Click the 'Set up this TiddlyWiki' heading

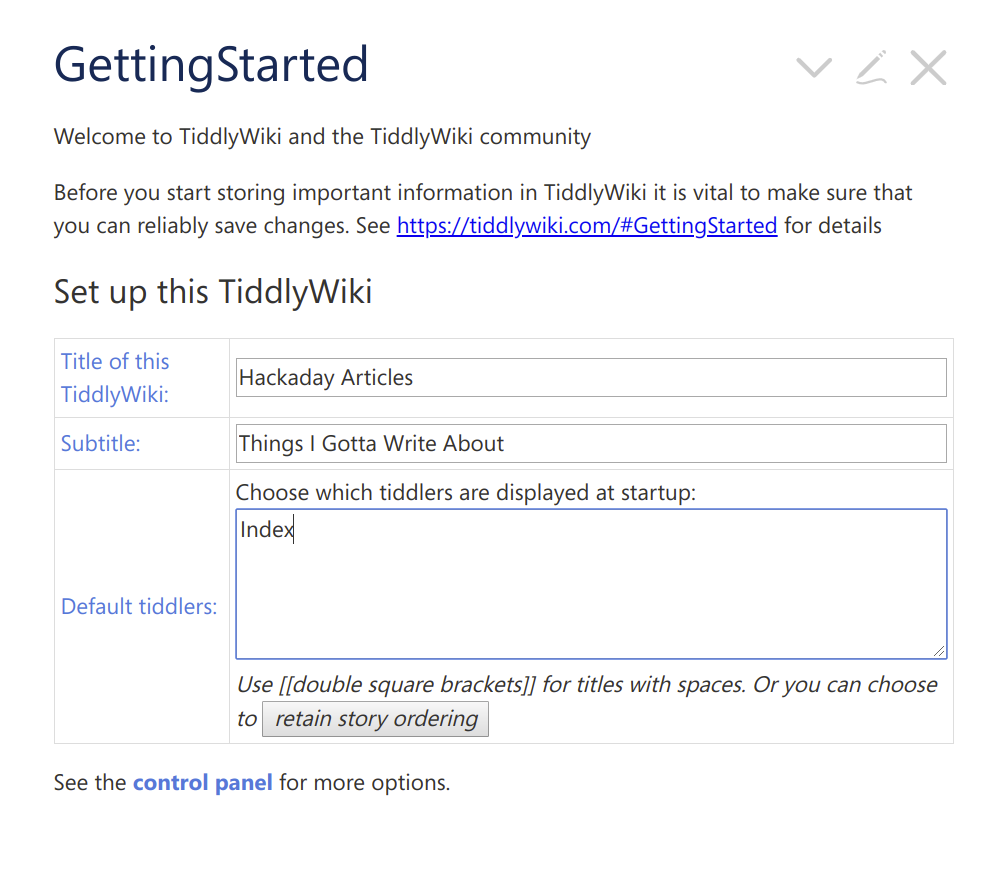(x=213, y=292)
